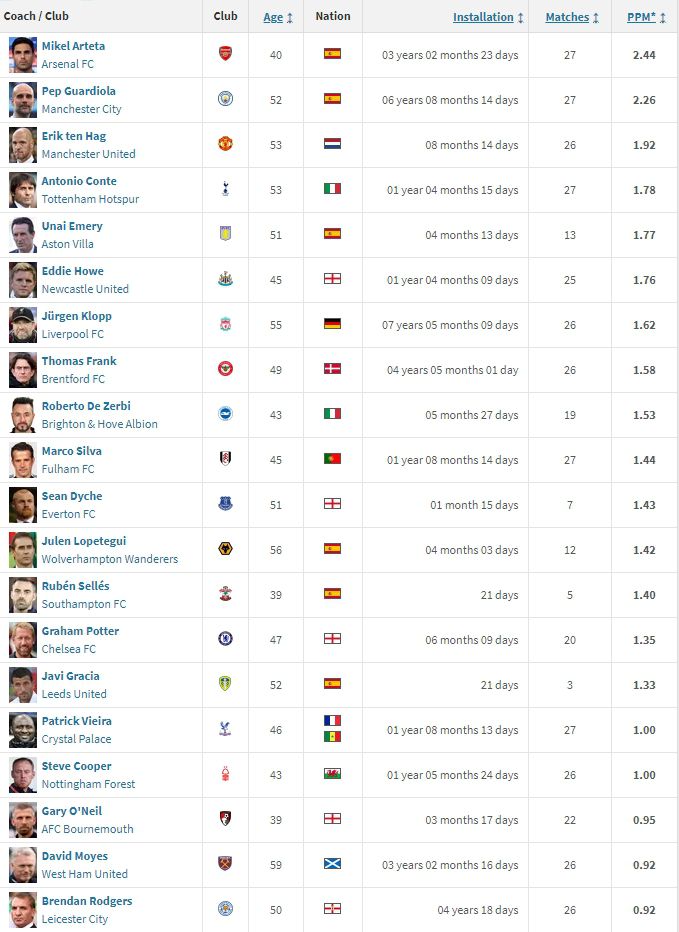The image size is (679, 932).
Task: Open Jürgen Klopp's coach profile
Action: pyautogui.click(x=78, y=316)
